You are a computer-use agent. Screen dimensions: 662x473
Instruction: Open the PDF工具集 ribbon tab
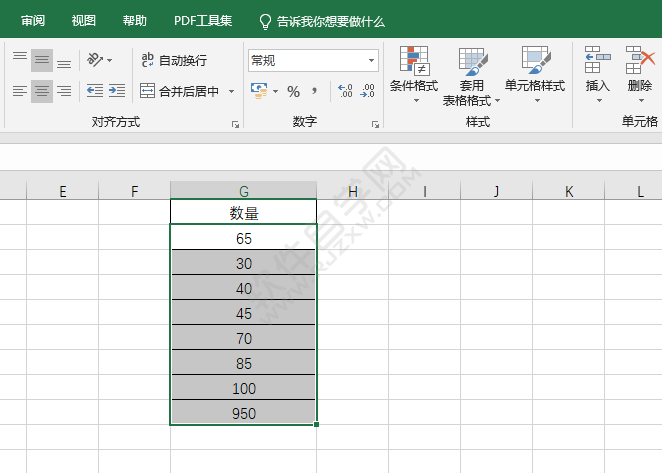[x=203, y=21]
